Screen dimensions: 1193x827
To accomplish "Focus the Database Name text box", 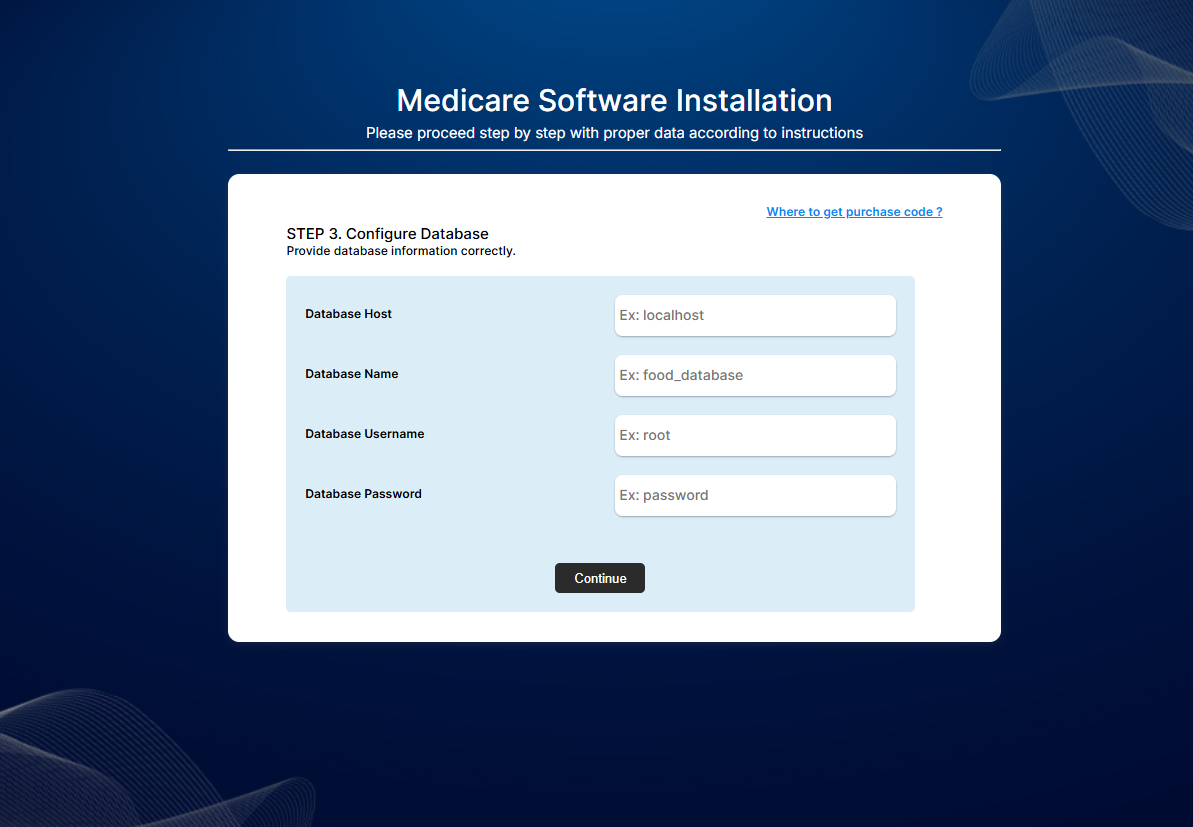I will 755,375.
